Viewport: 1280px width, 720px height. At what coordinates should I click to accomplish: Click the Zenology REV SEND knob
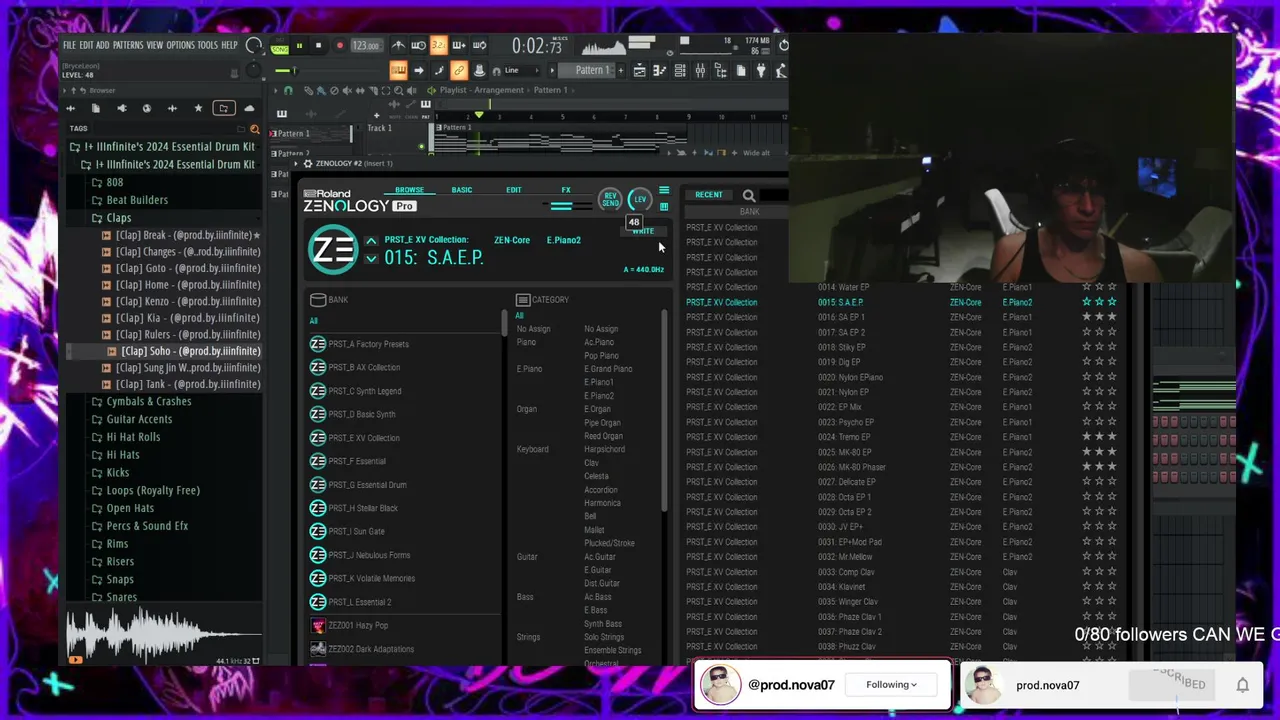tap(610, 200)
